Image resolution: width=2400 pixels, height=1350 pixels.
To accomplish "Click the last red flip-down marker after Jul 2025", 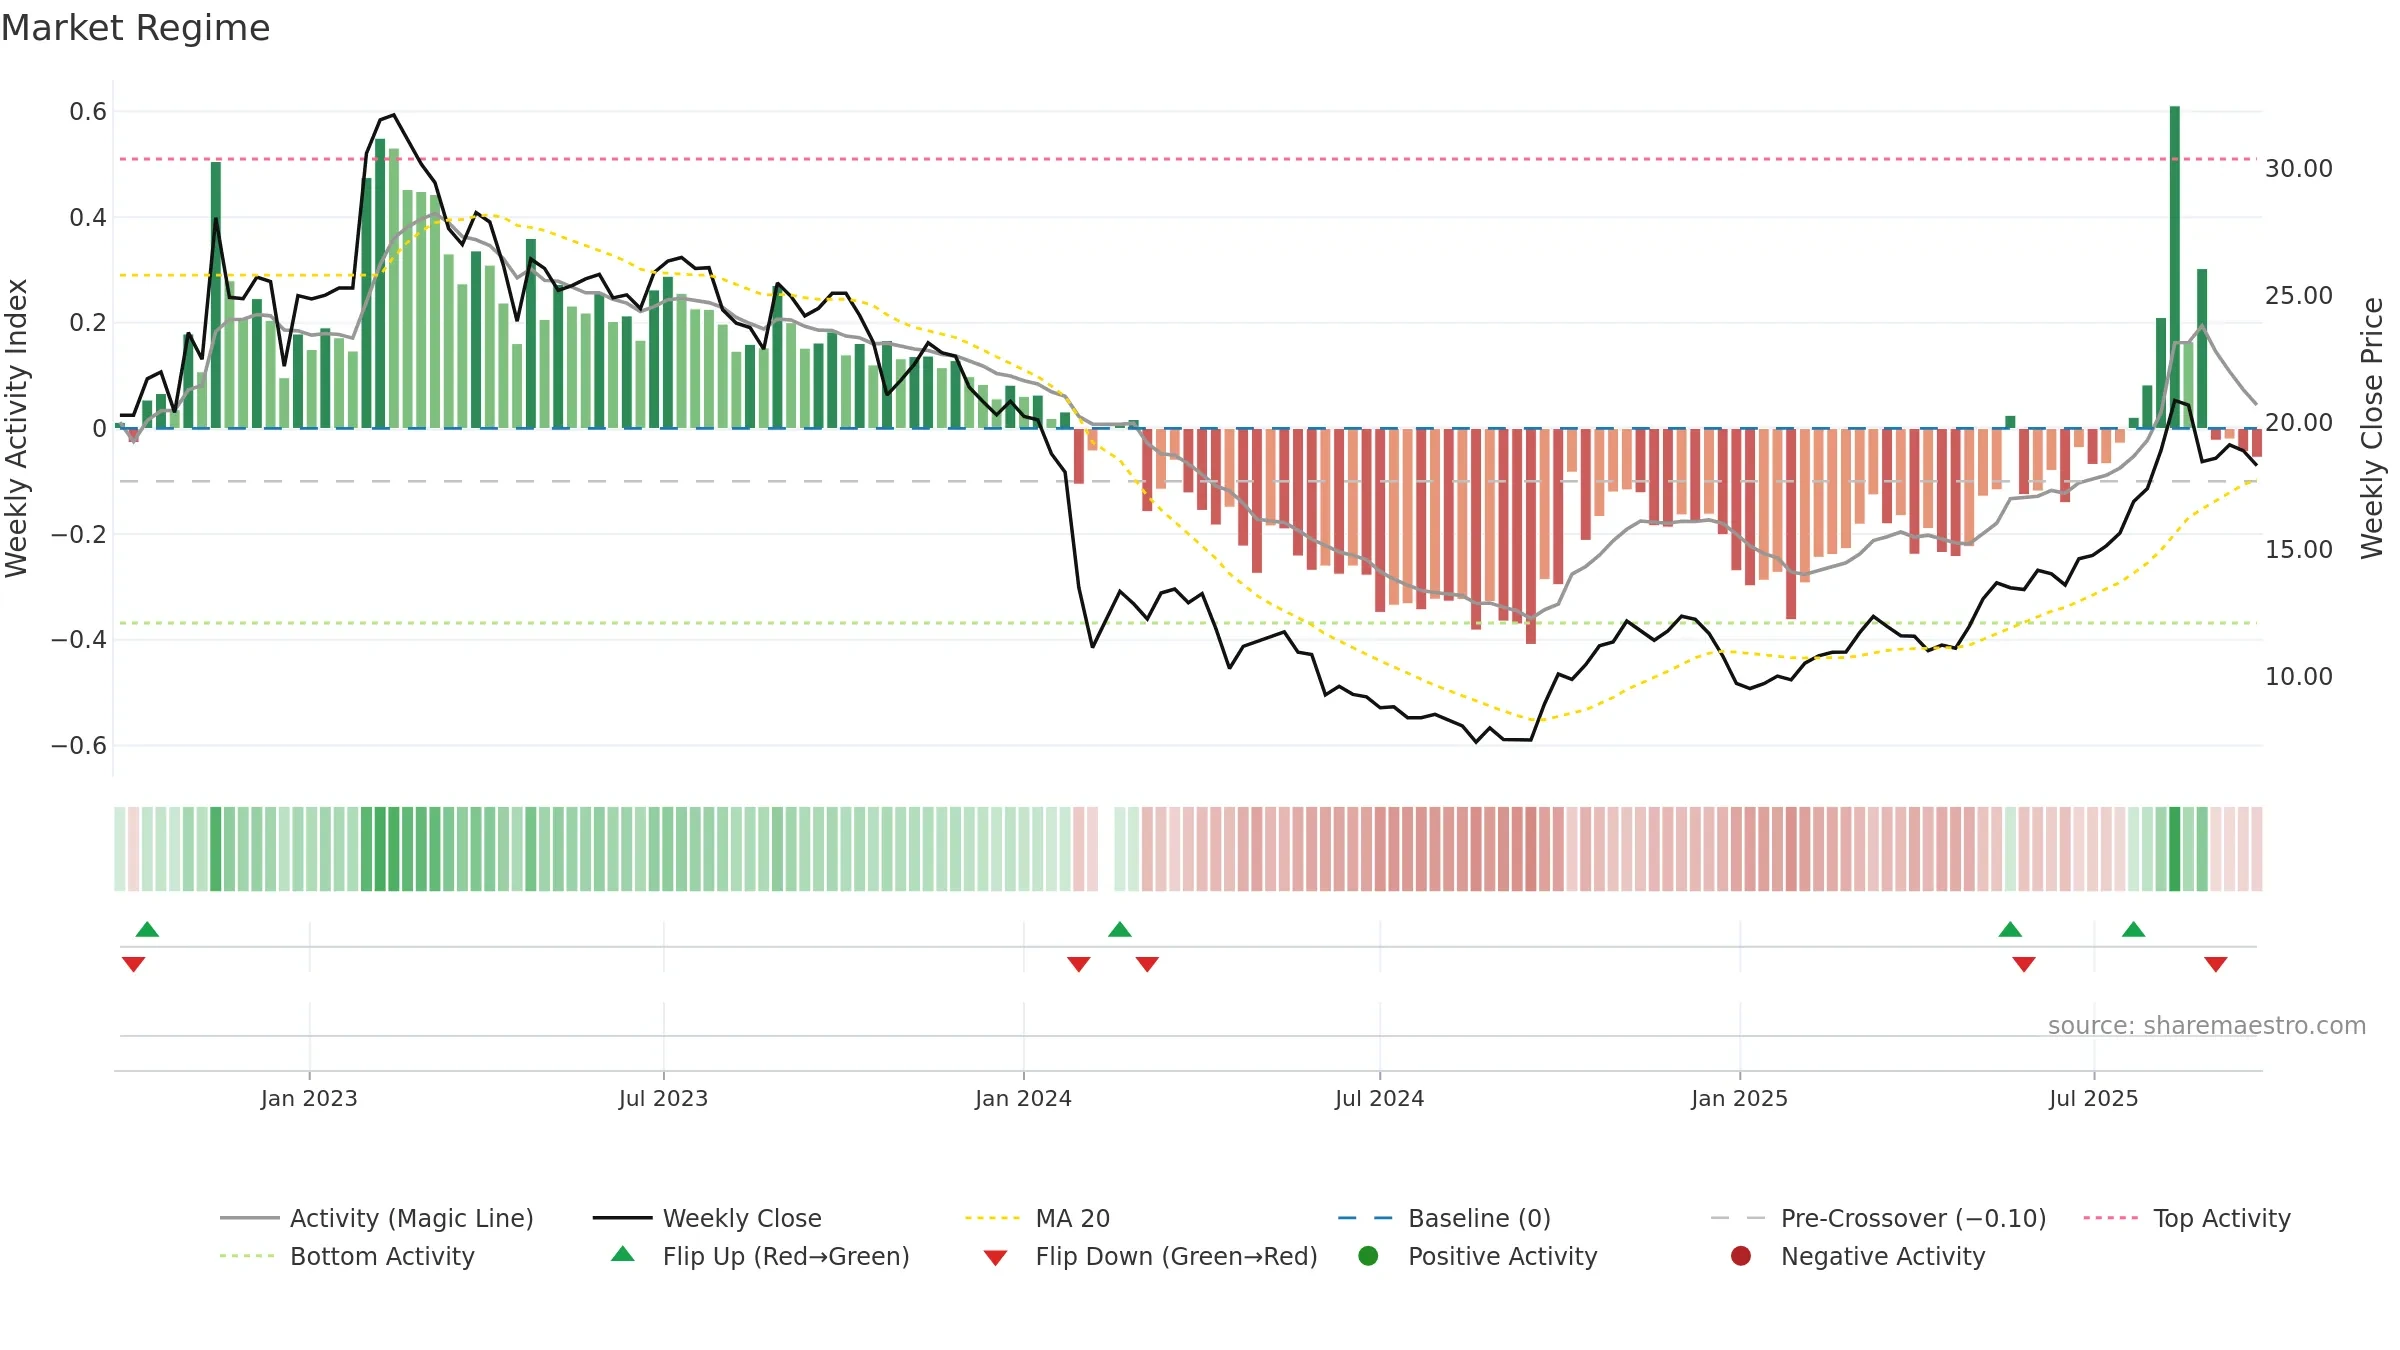I will [2215, 964].
